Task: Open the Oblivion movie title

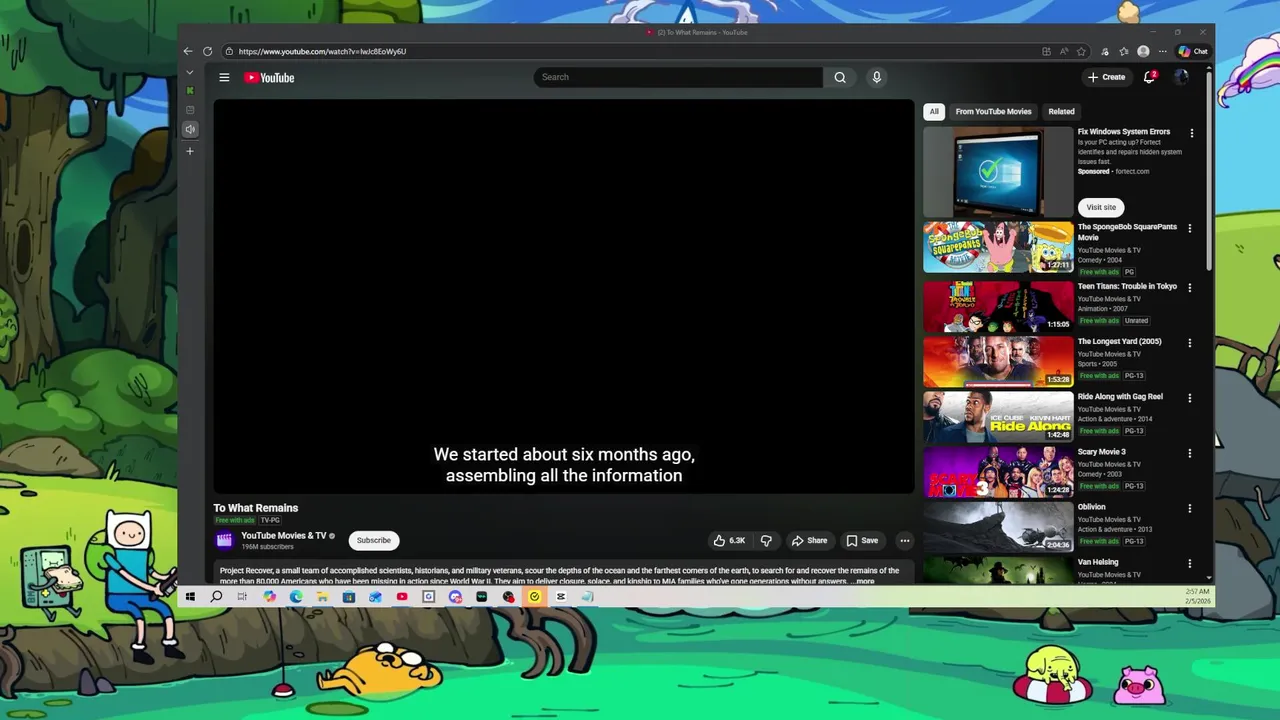Action: point(1091,507)
